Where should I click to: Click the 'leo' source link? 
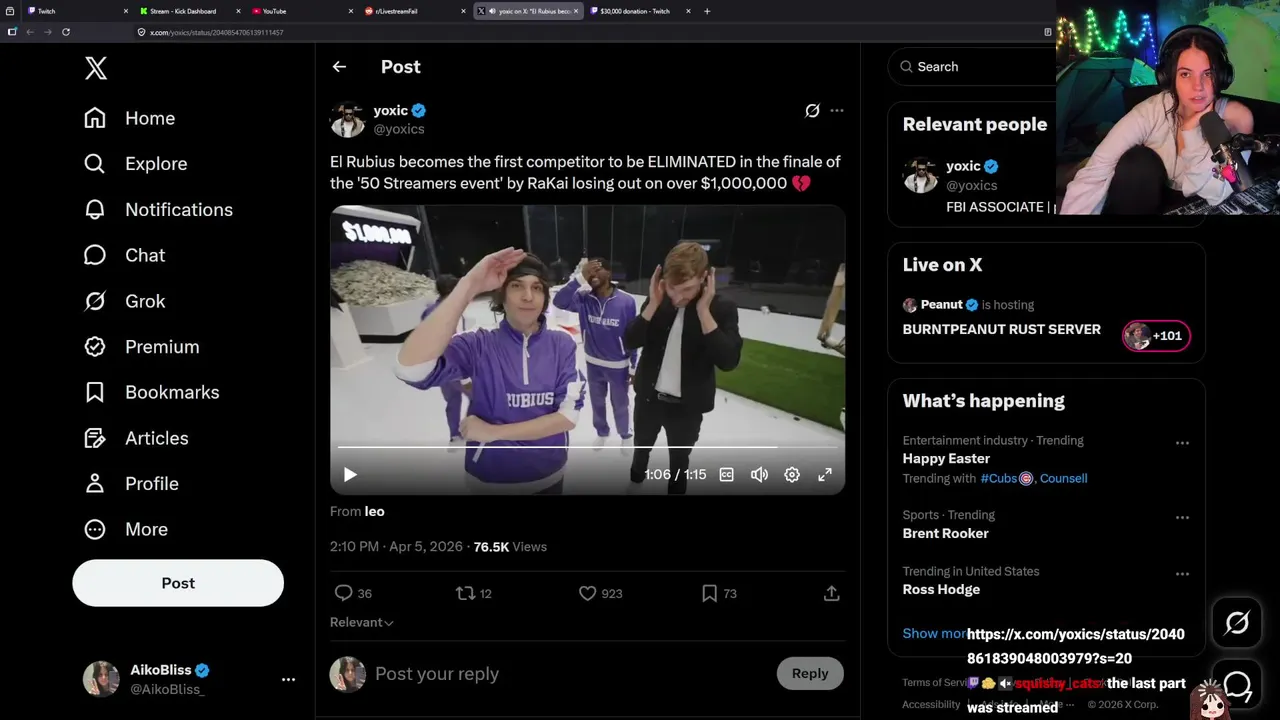374,511
